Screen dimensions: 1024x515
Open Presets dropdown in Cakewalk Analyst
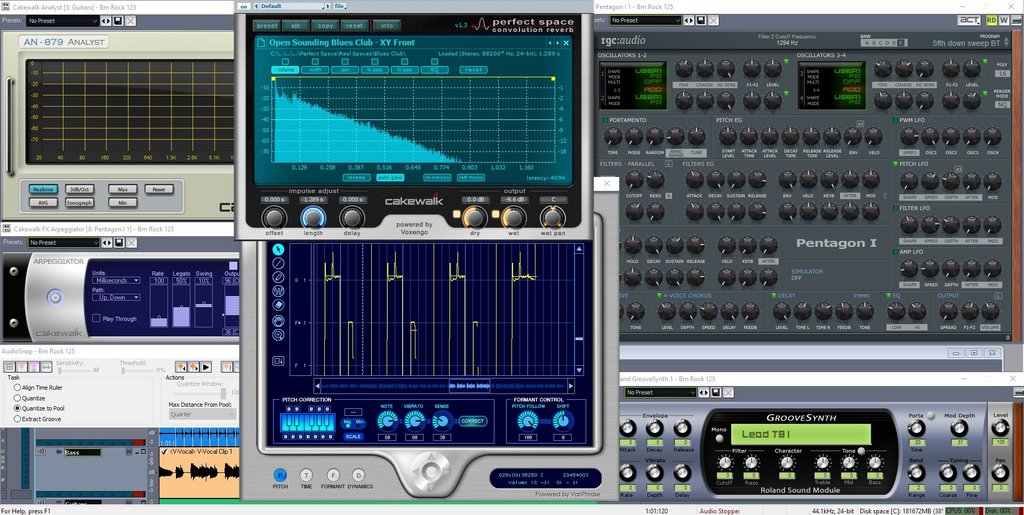[63, 21]
